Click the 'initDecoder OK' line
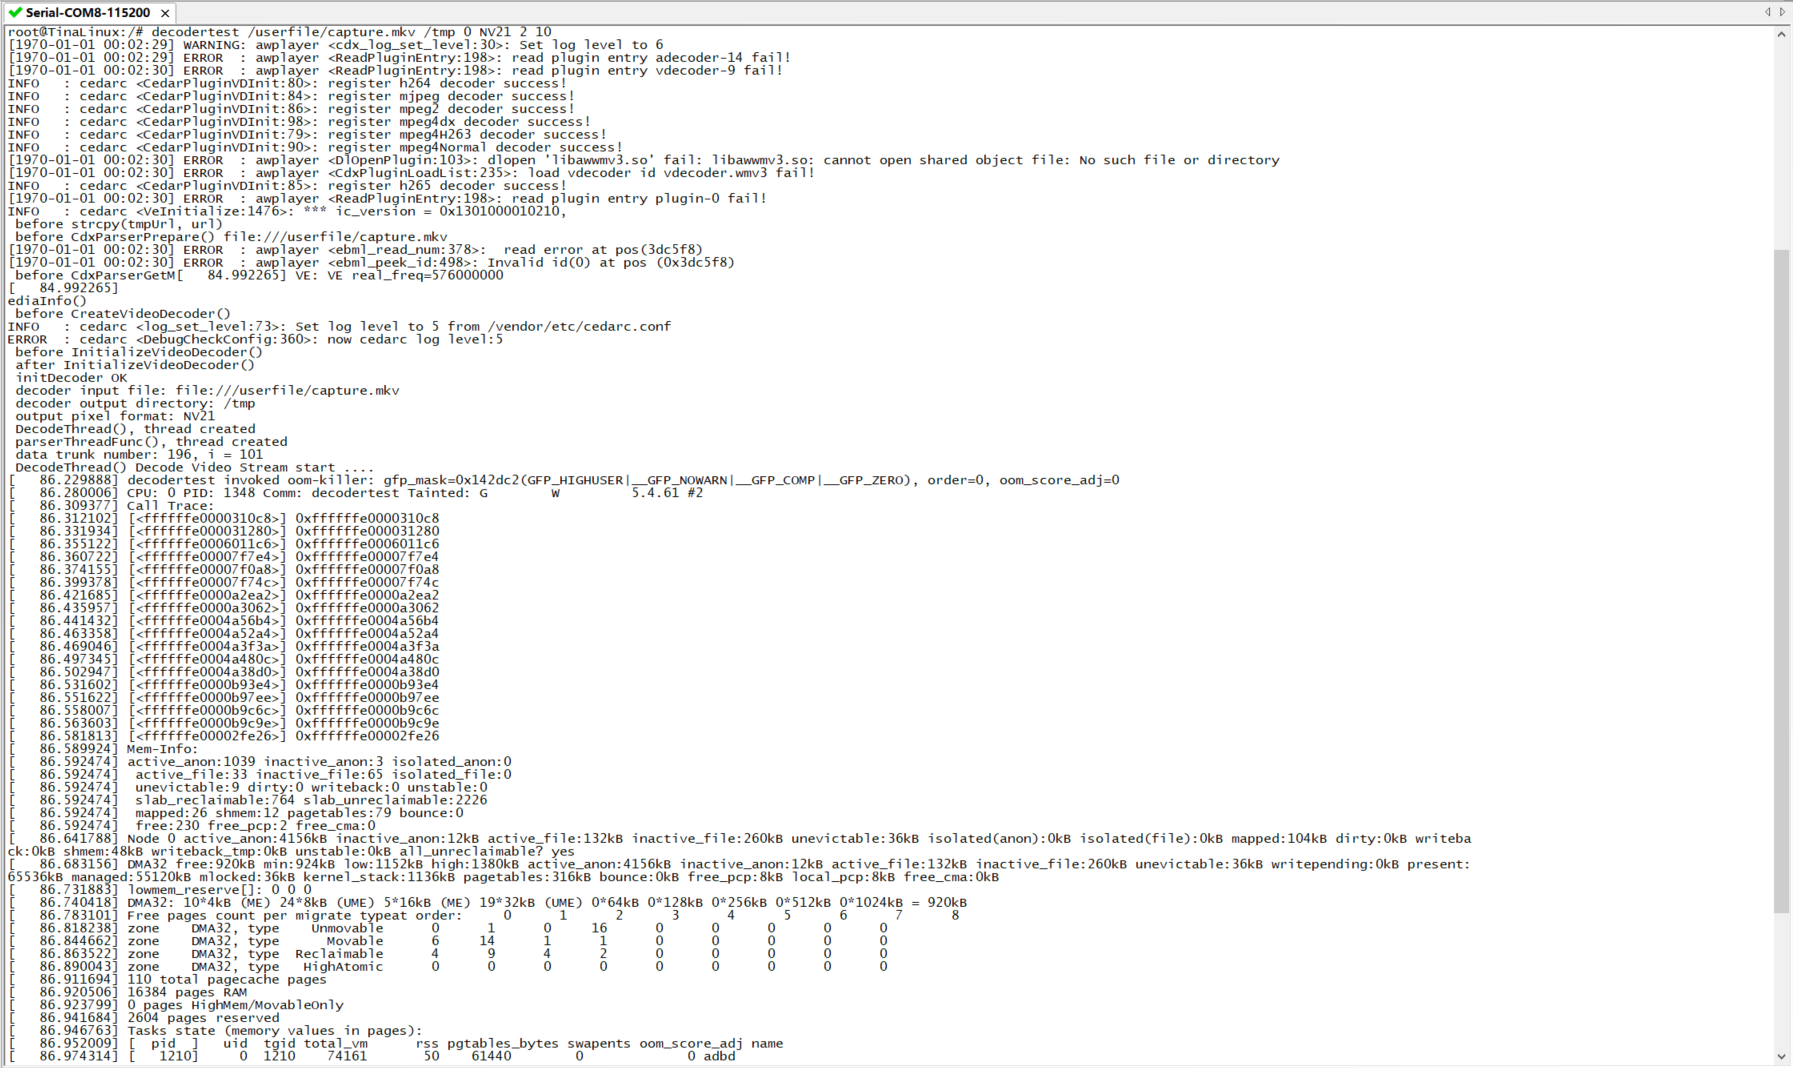 72,378
